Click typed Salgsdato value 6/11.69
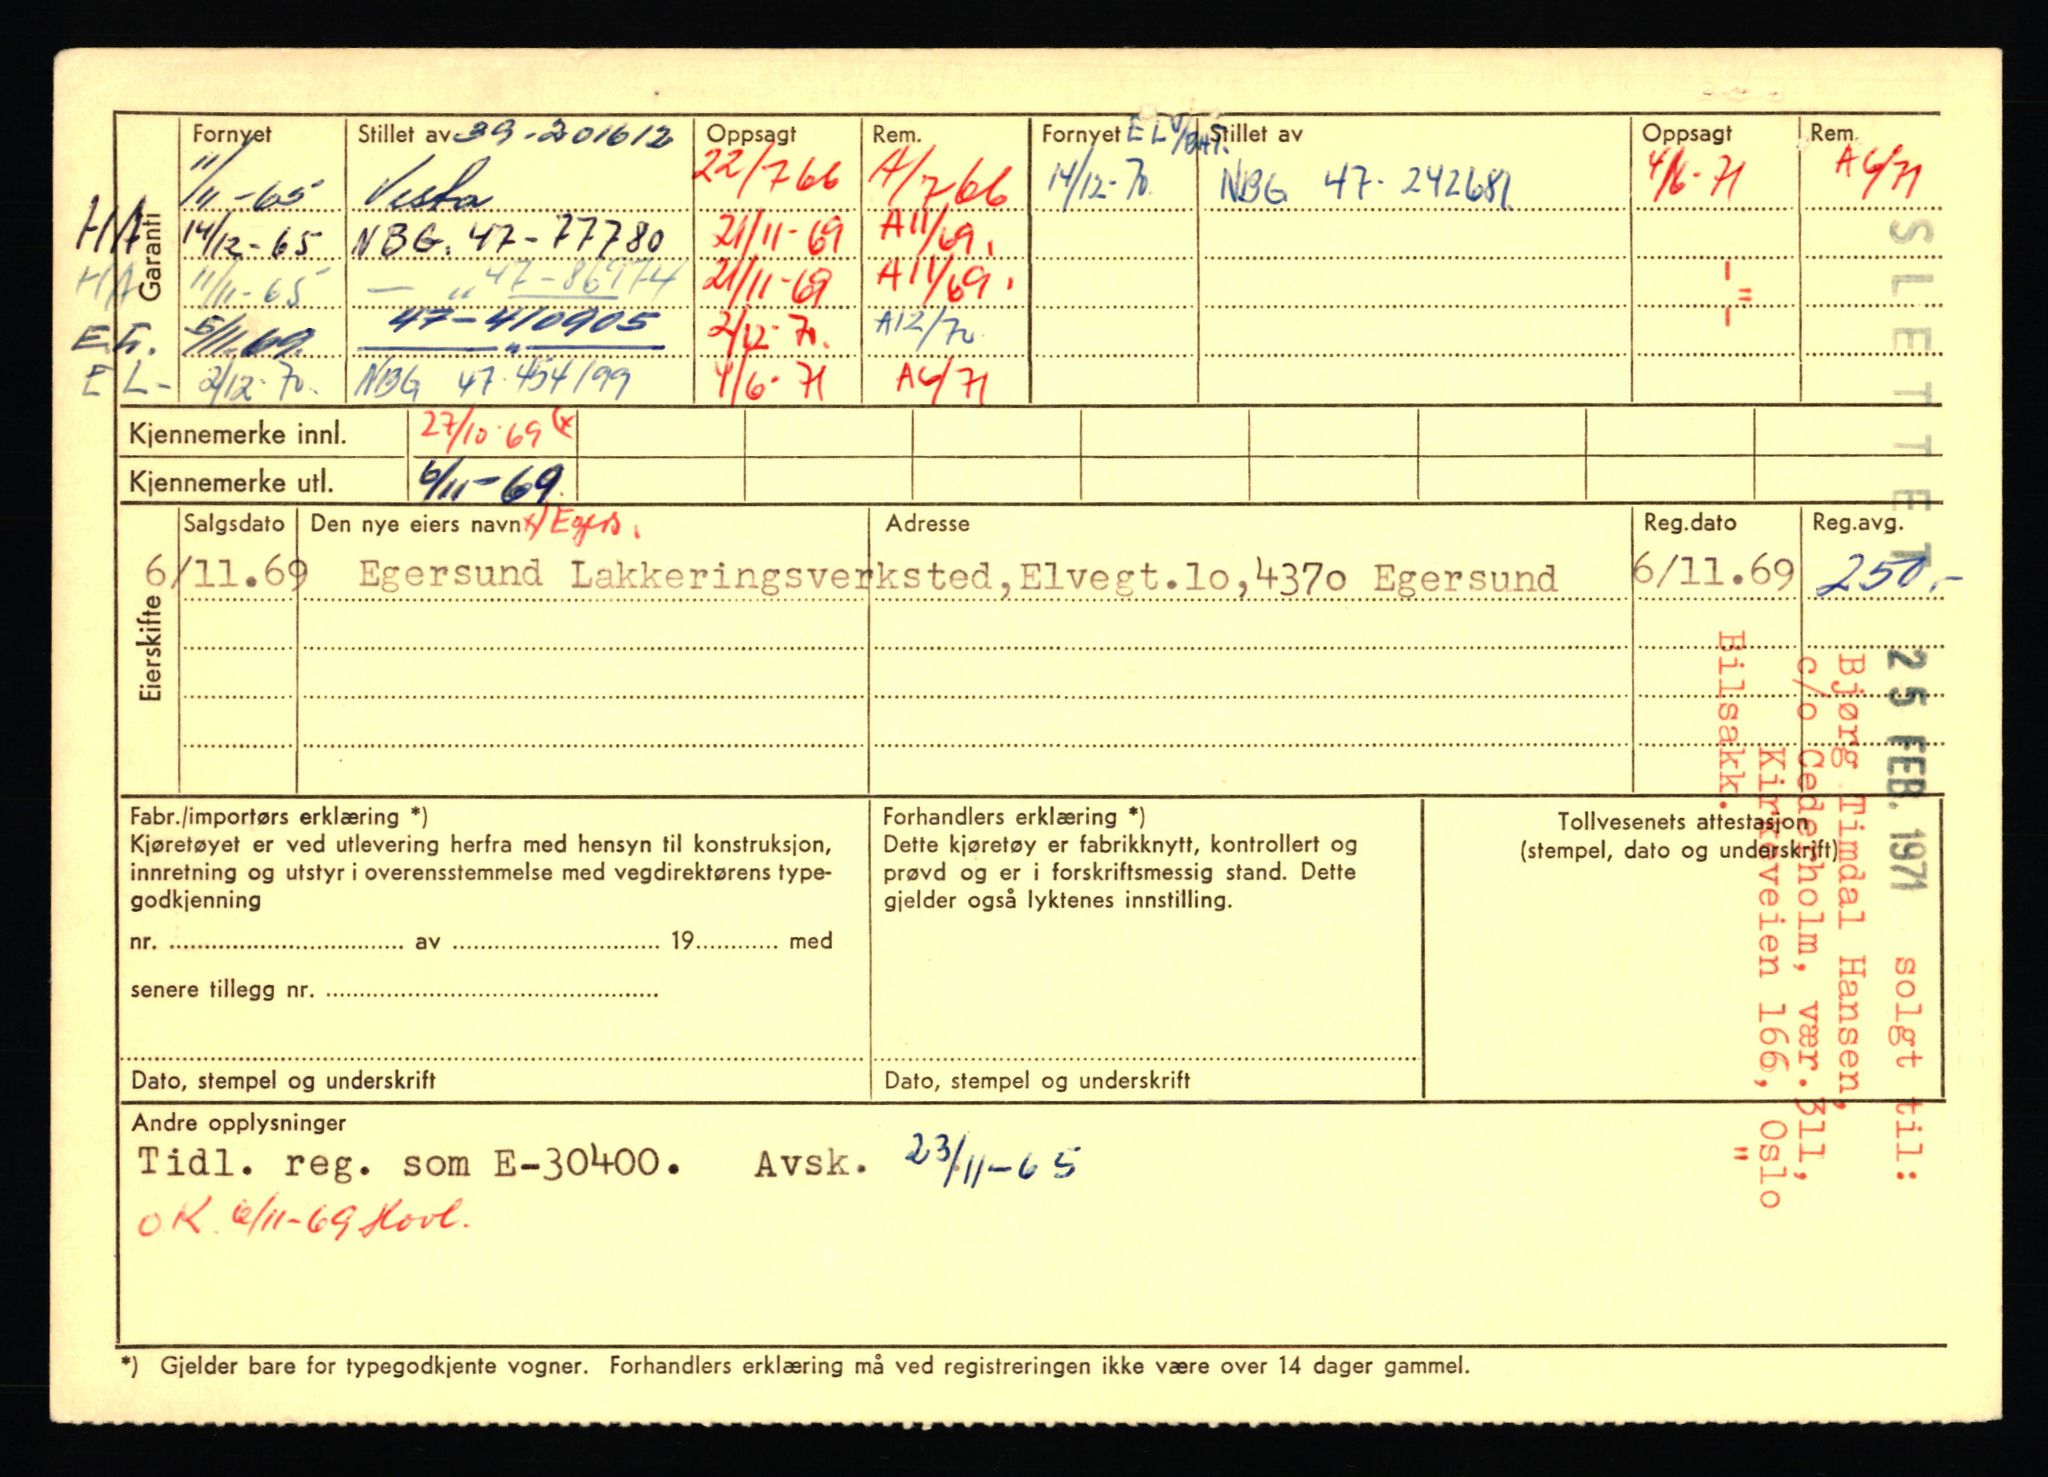The image size is (2048, 1477). coord(227,573)
